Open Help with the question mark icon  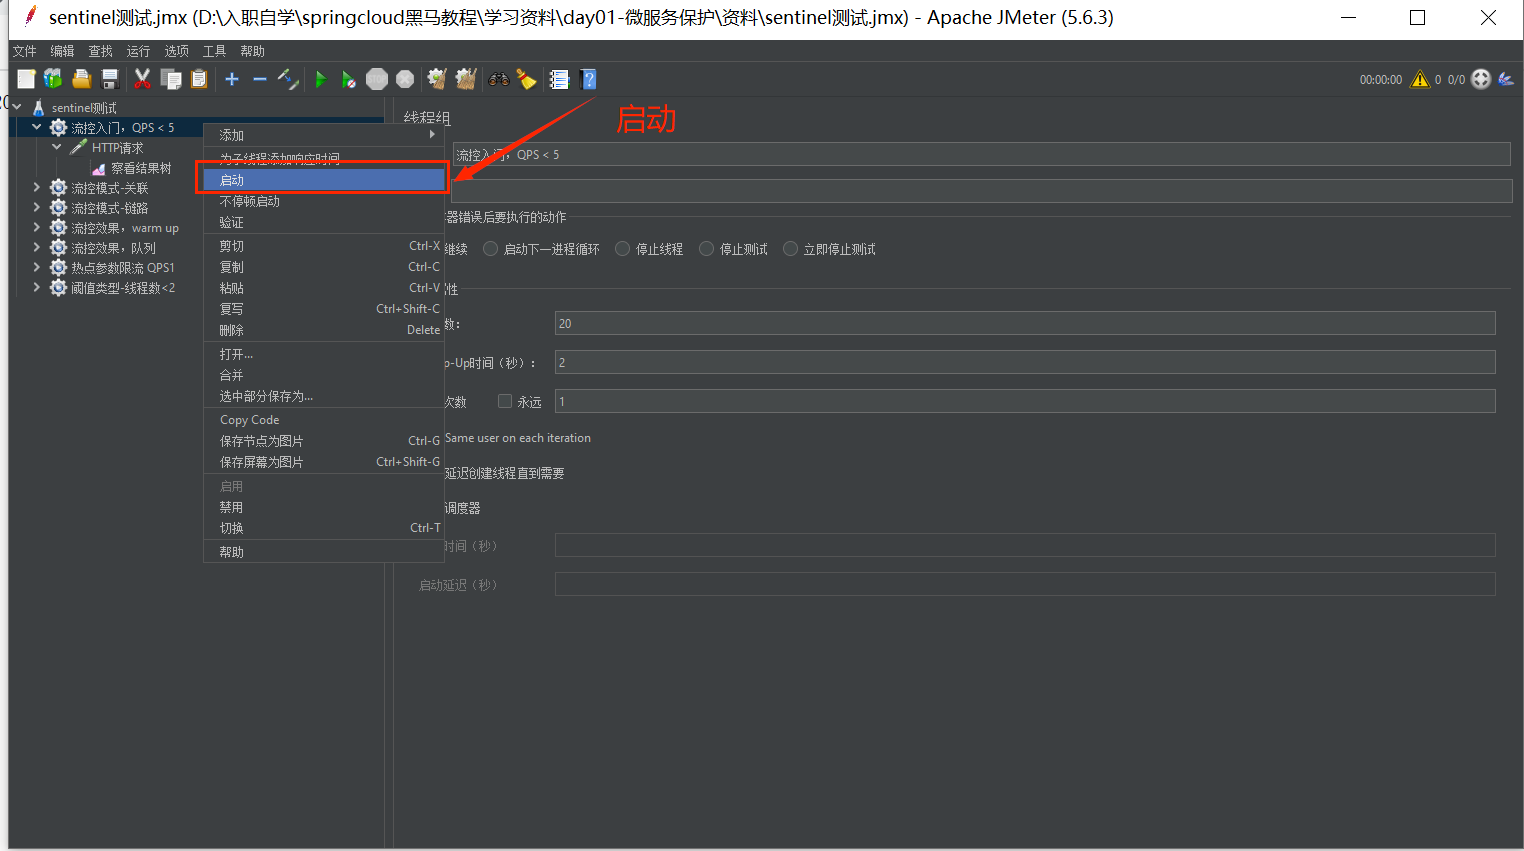588,79
